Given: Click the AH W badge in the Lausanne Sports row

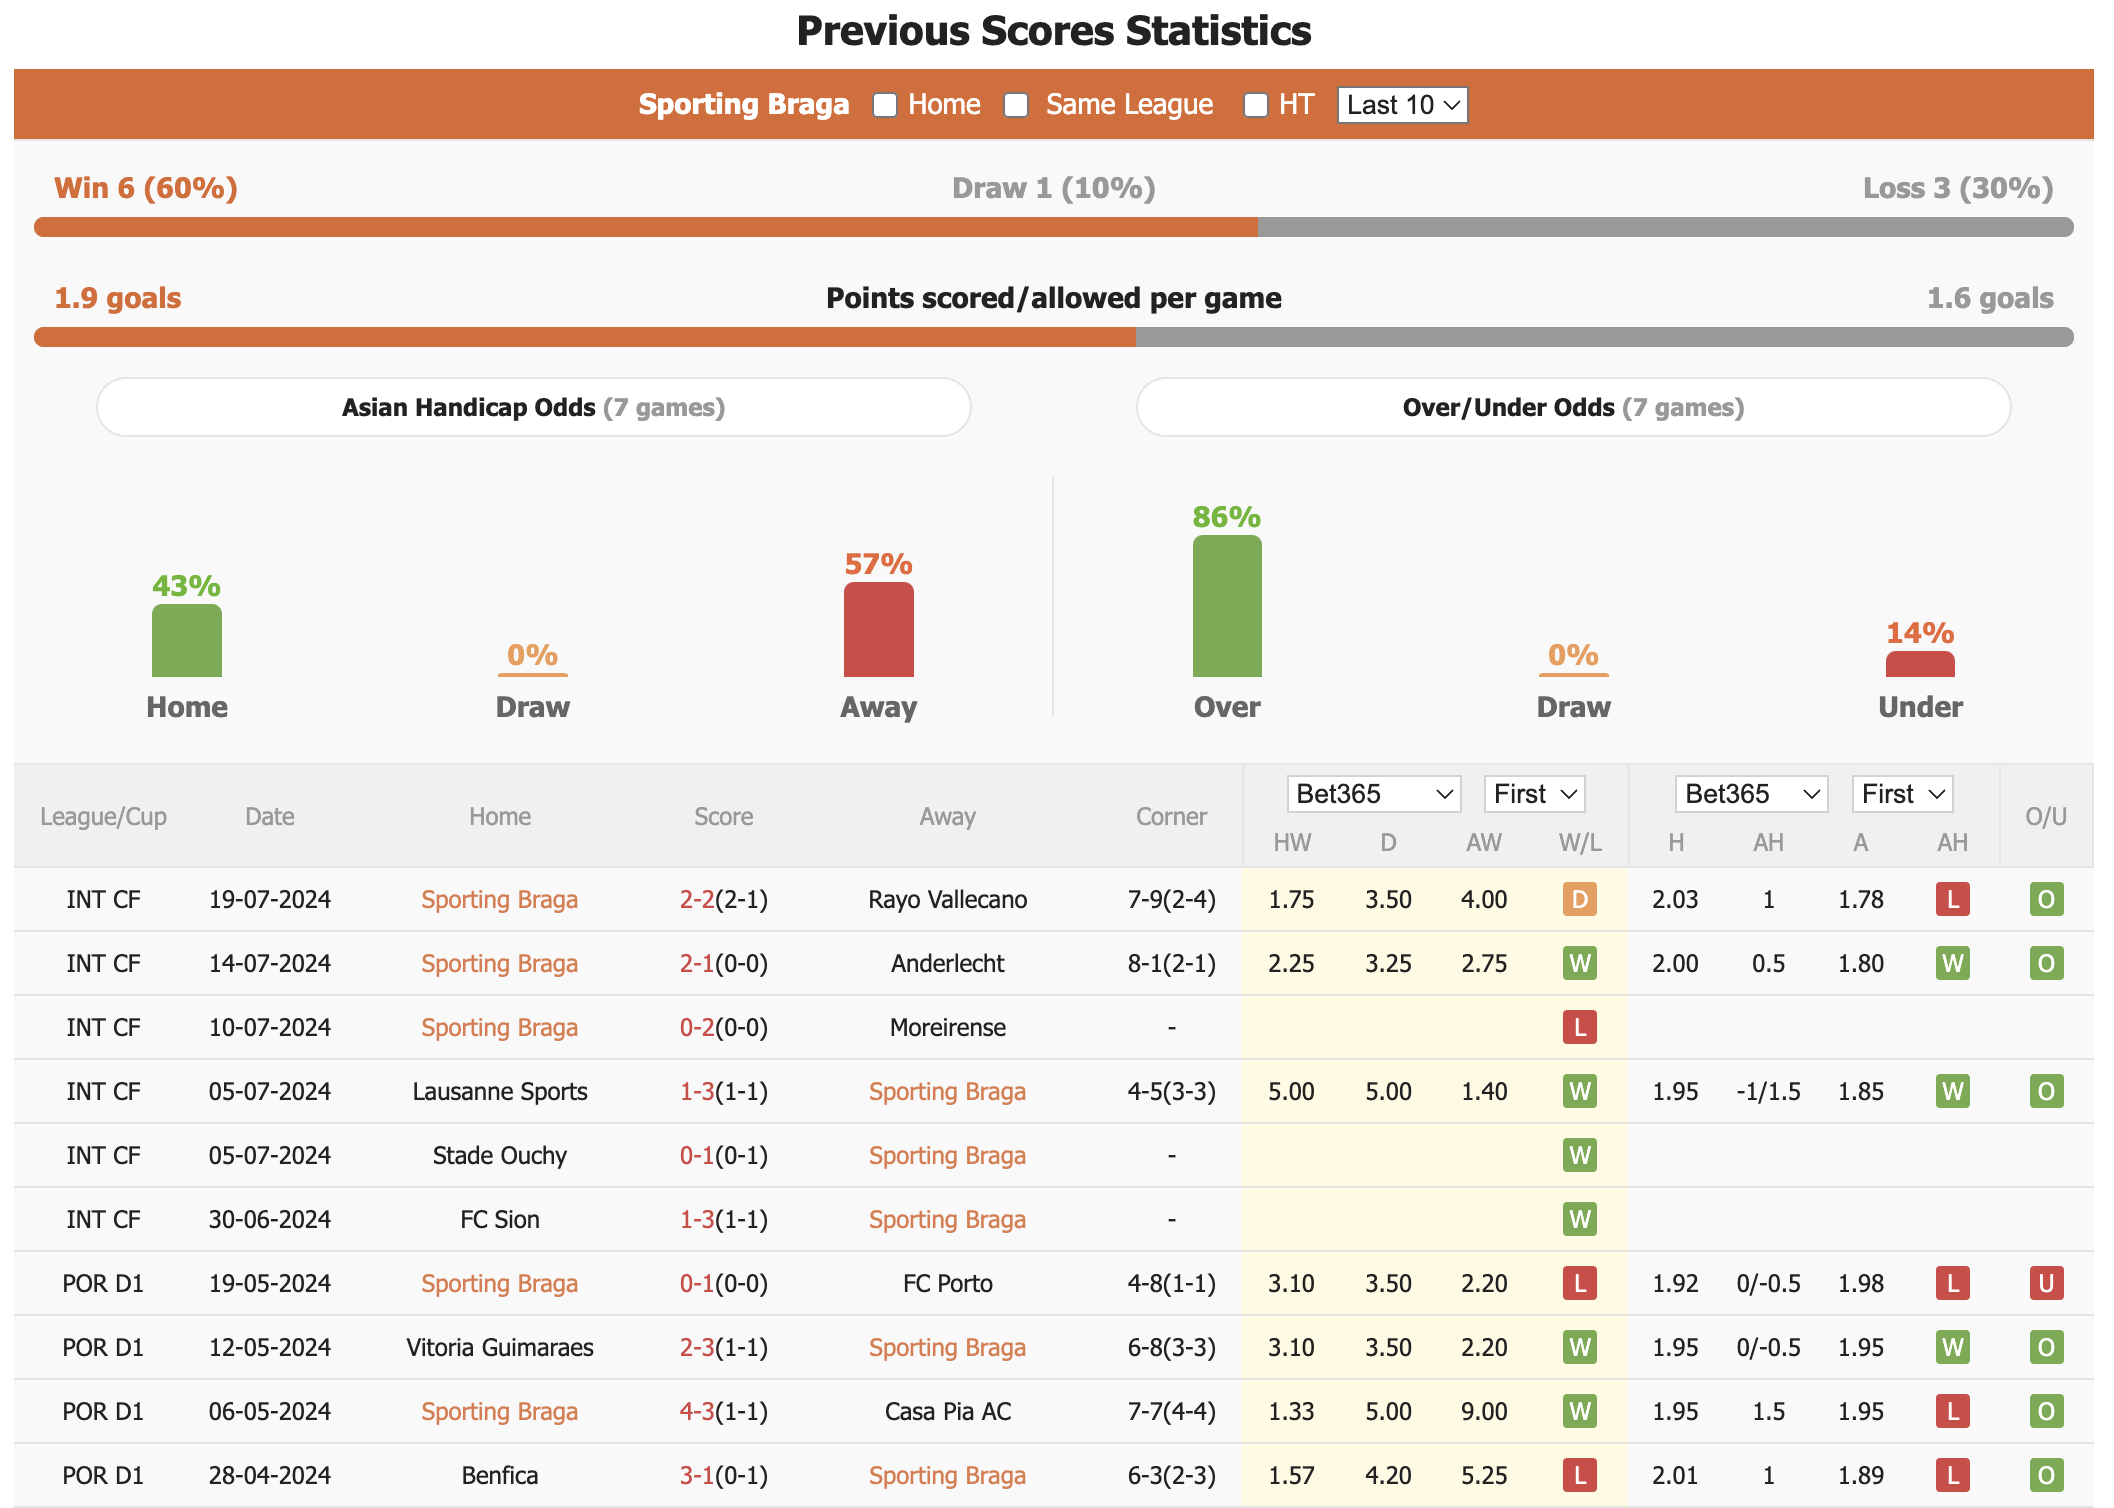Looking at the screenshot, I should click(1953, 1091).
